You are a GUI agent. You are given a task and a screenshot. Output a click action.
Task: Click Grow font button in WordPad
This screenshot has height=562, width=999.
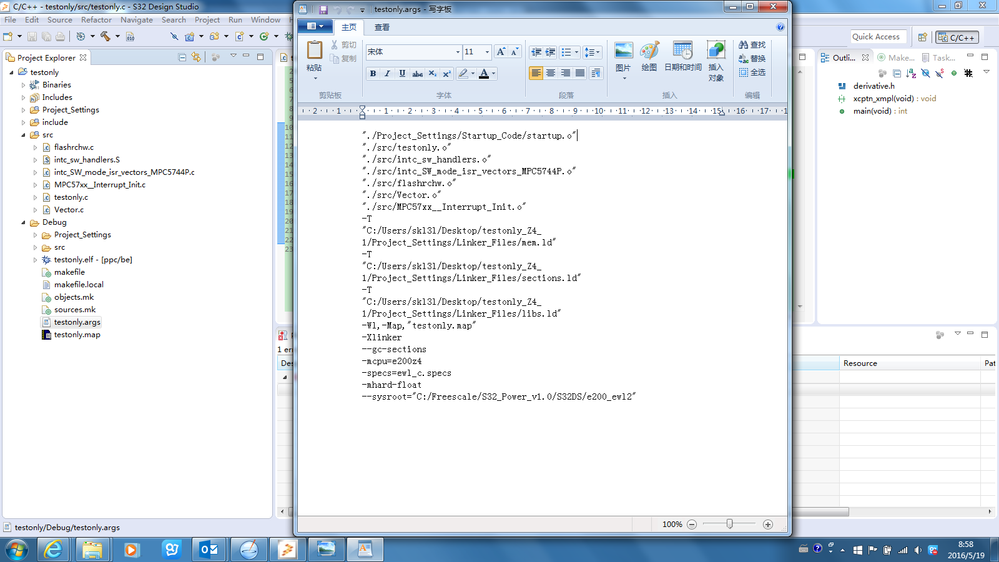501,52
